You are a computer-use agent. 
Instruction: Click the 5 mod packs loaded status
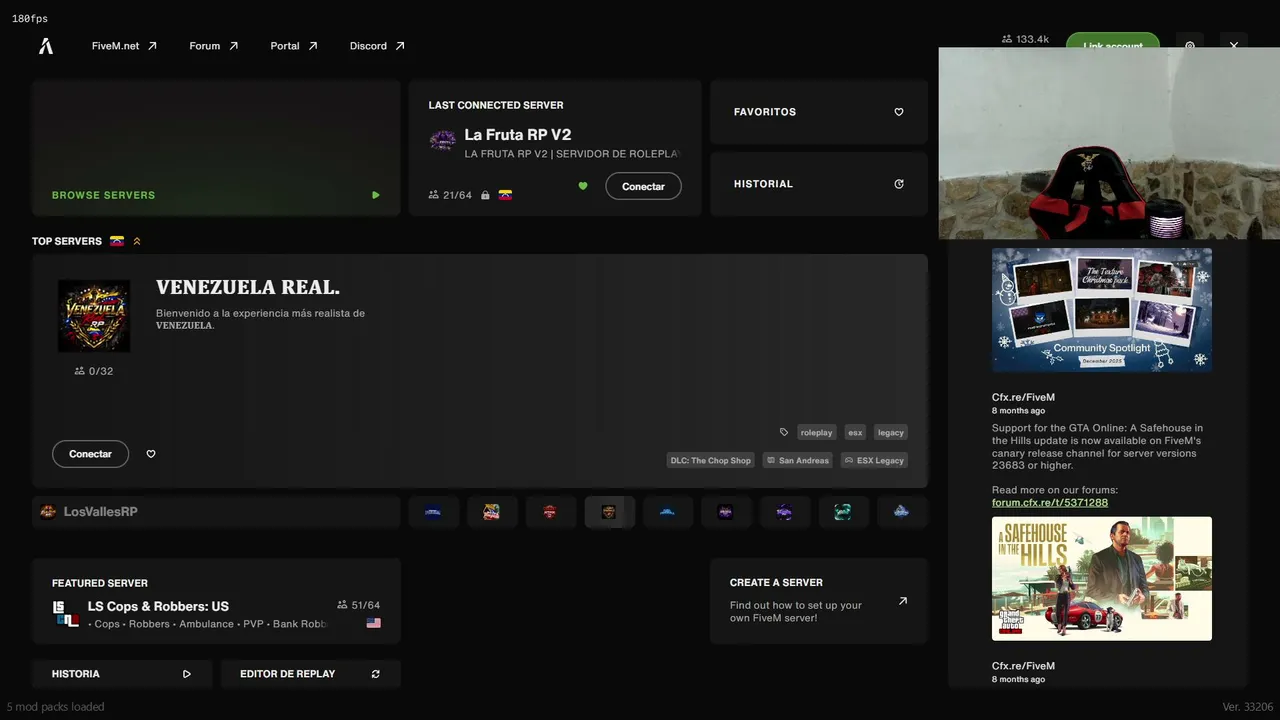(55, 707)
